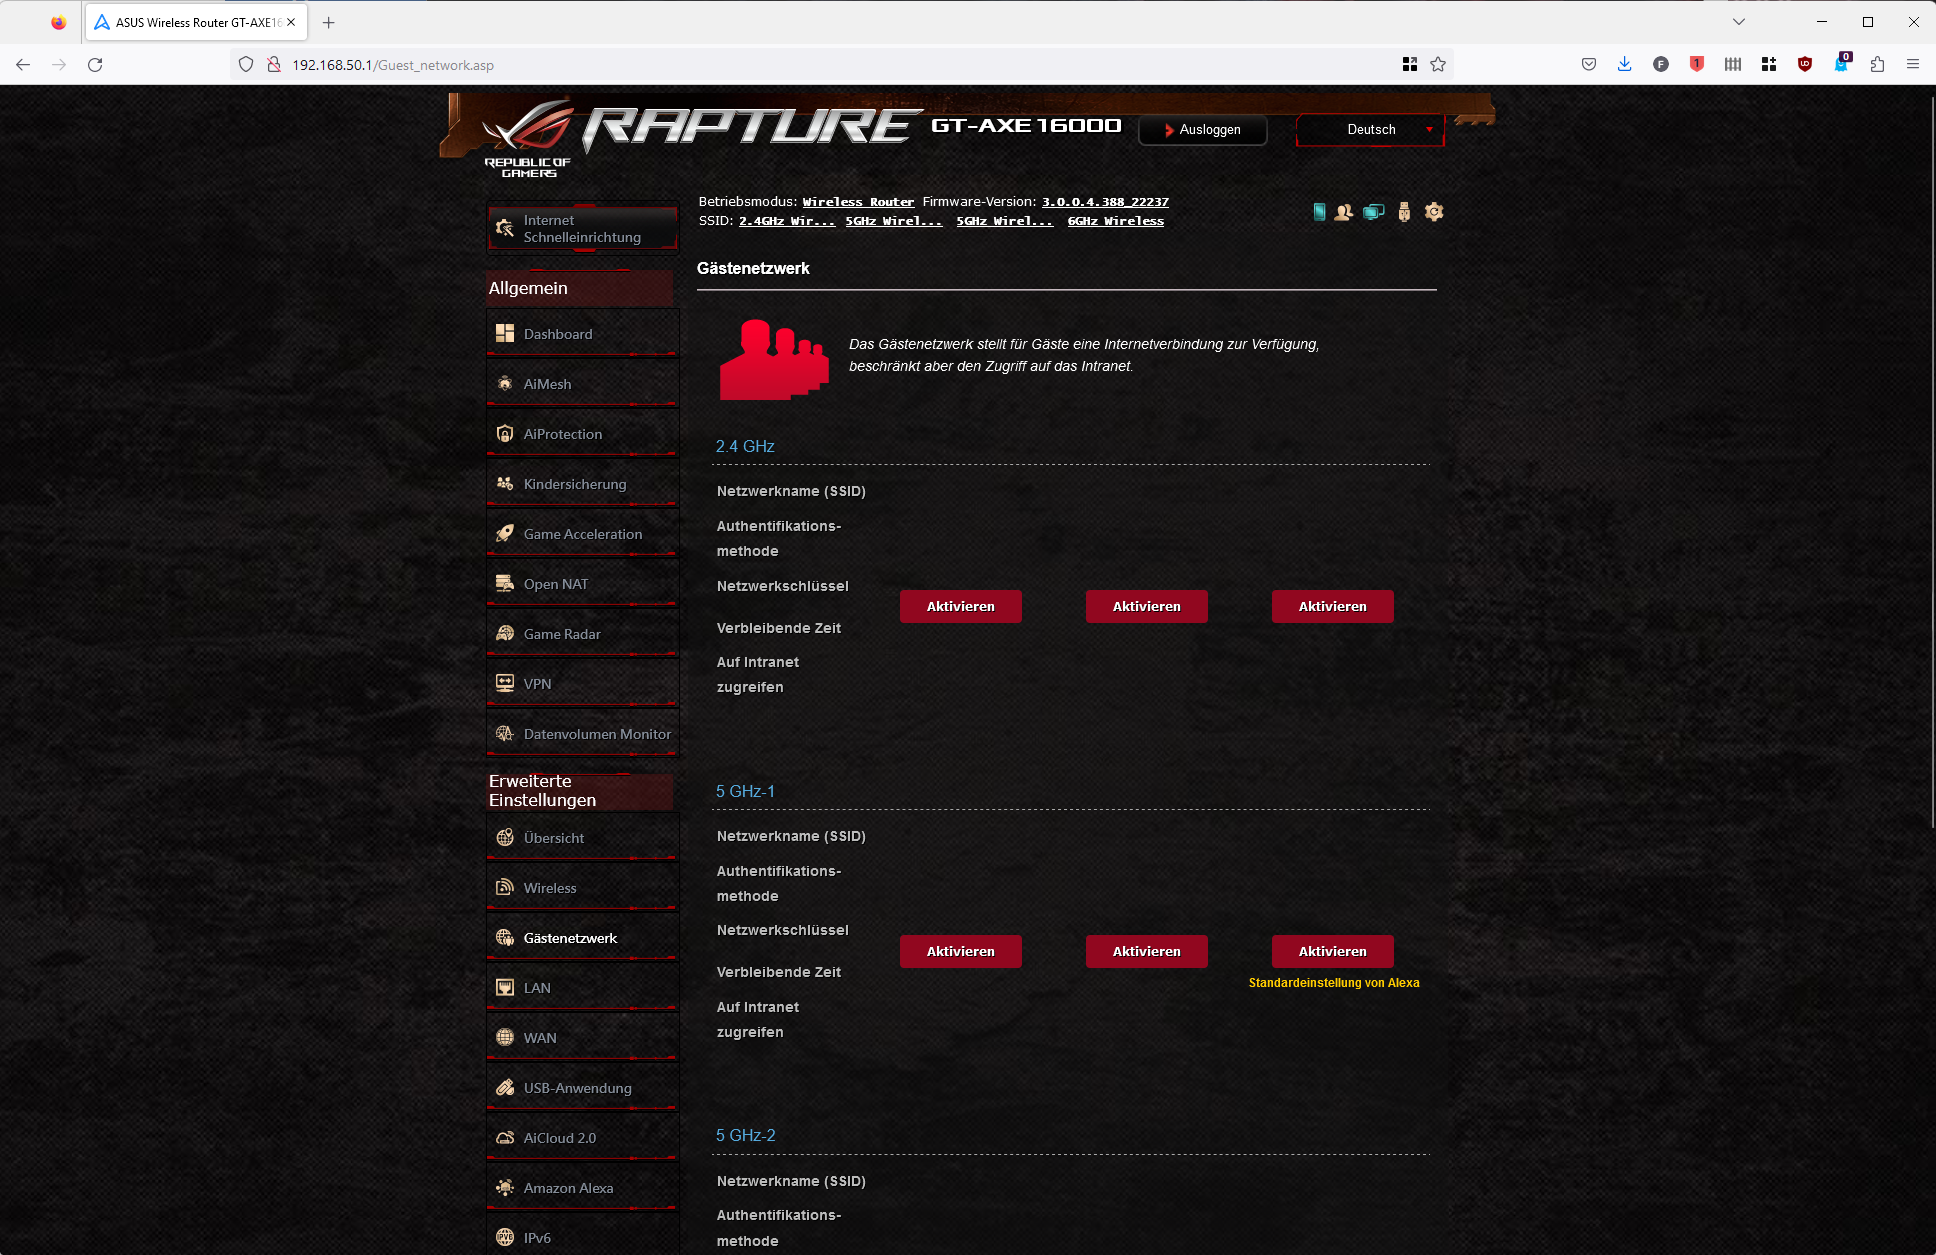Click the network clients monitor icon
1936x1255 pixels.
[x=1374, y=212]
